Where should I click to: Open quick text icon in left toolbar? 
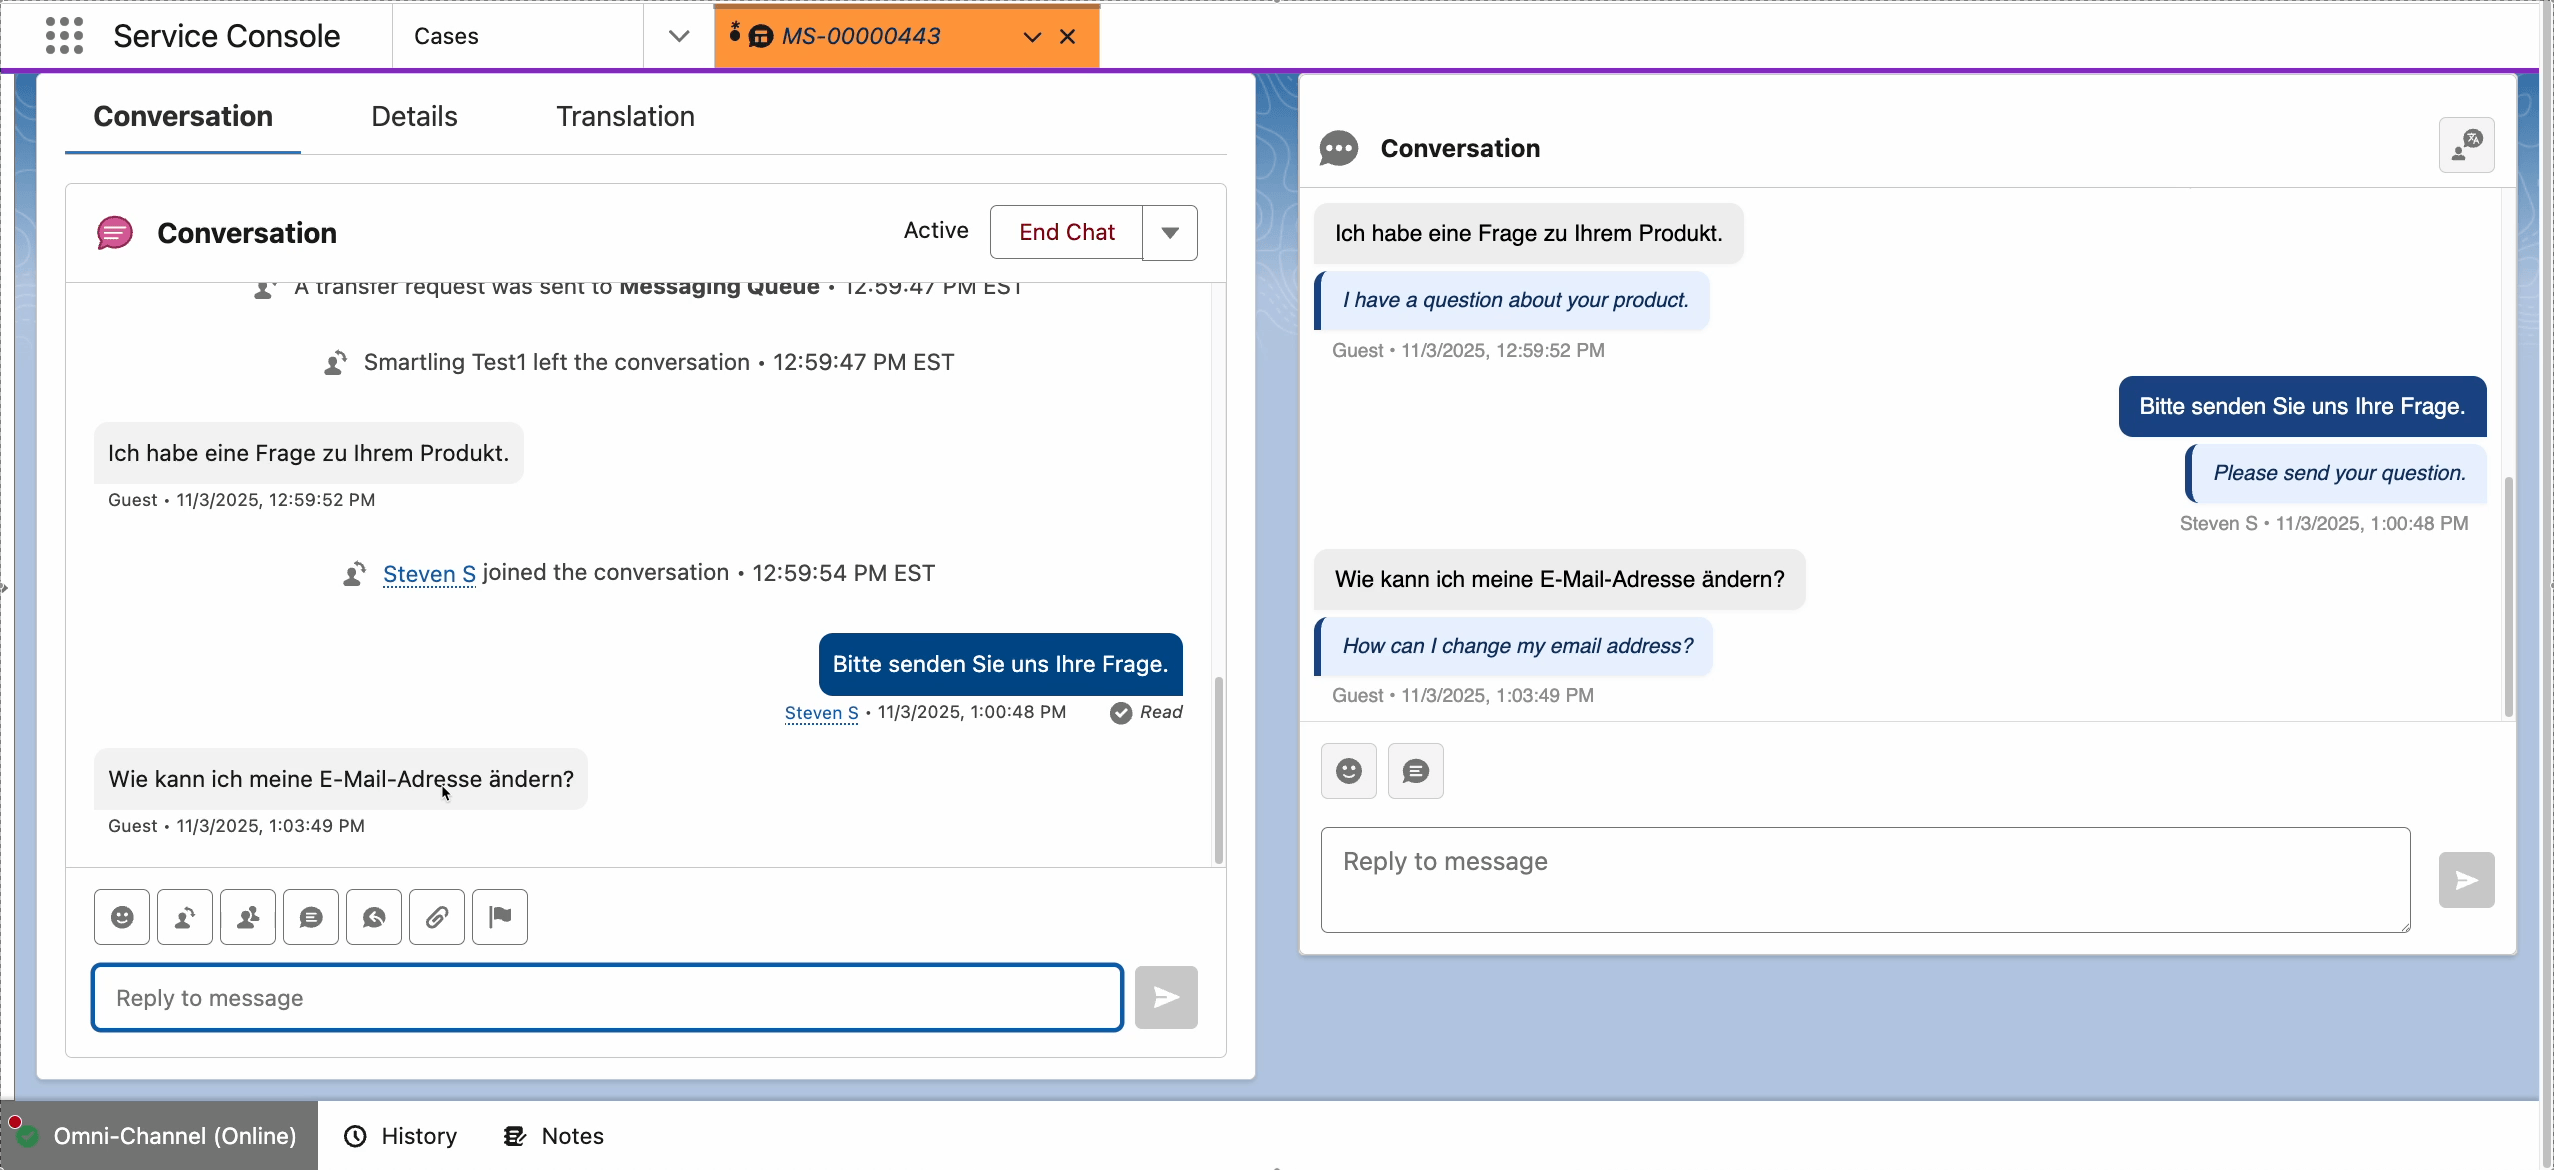coord(311,917)
